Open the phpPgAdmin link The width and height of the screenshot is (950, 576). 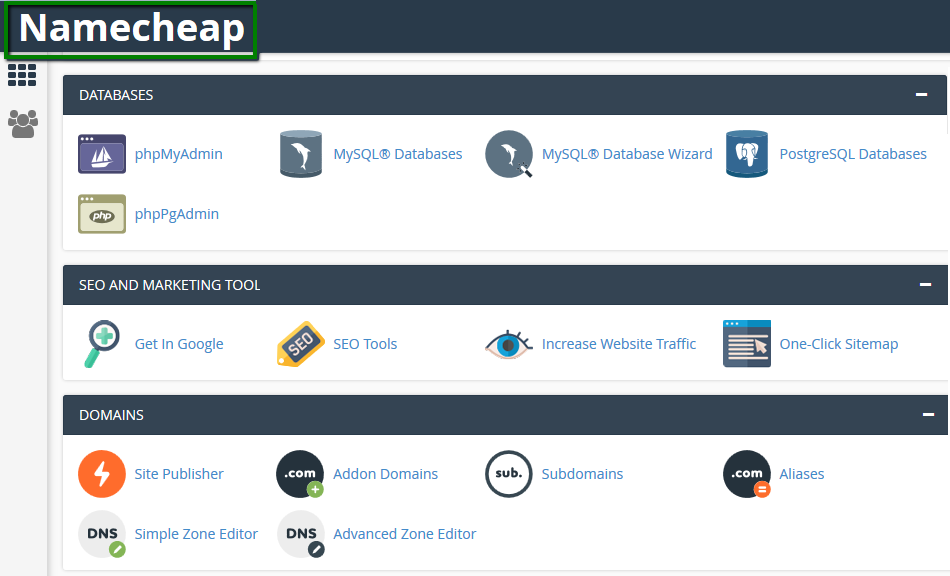point(177,214)
